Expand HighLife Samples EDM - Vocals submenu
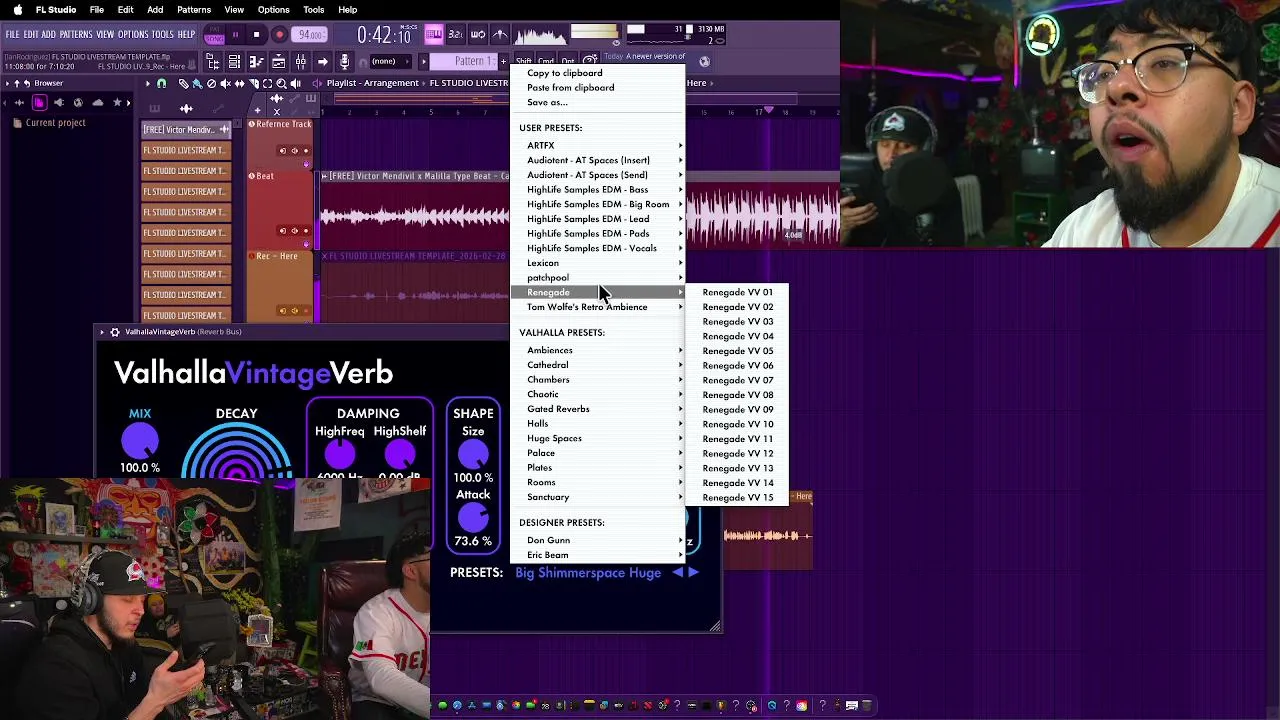Viewport: 1280px width, 720px height. pyautogui.click(x=600, y=248)
